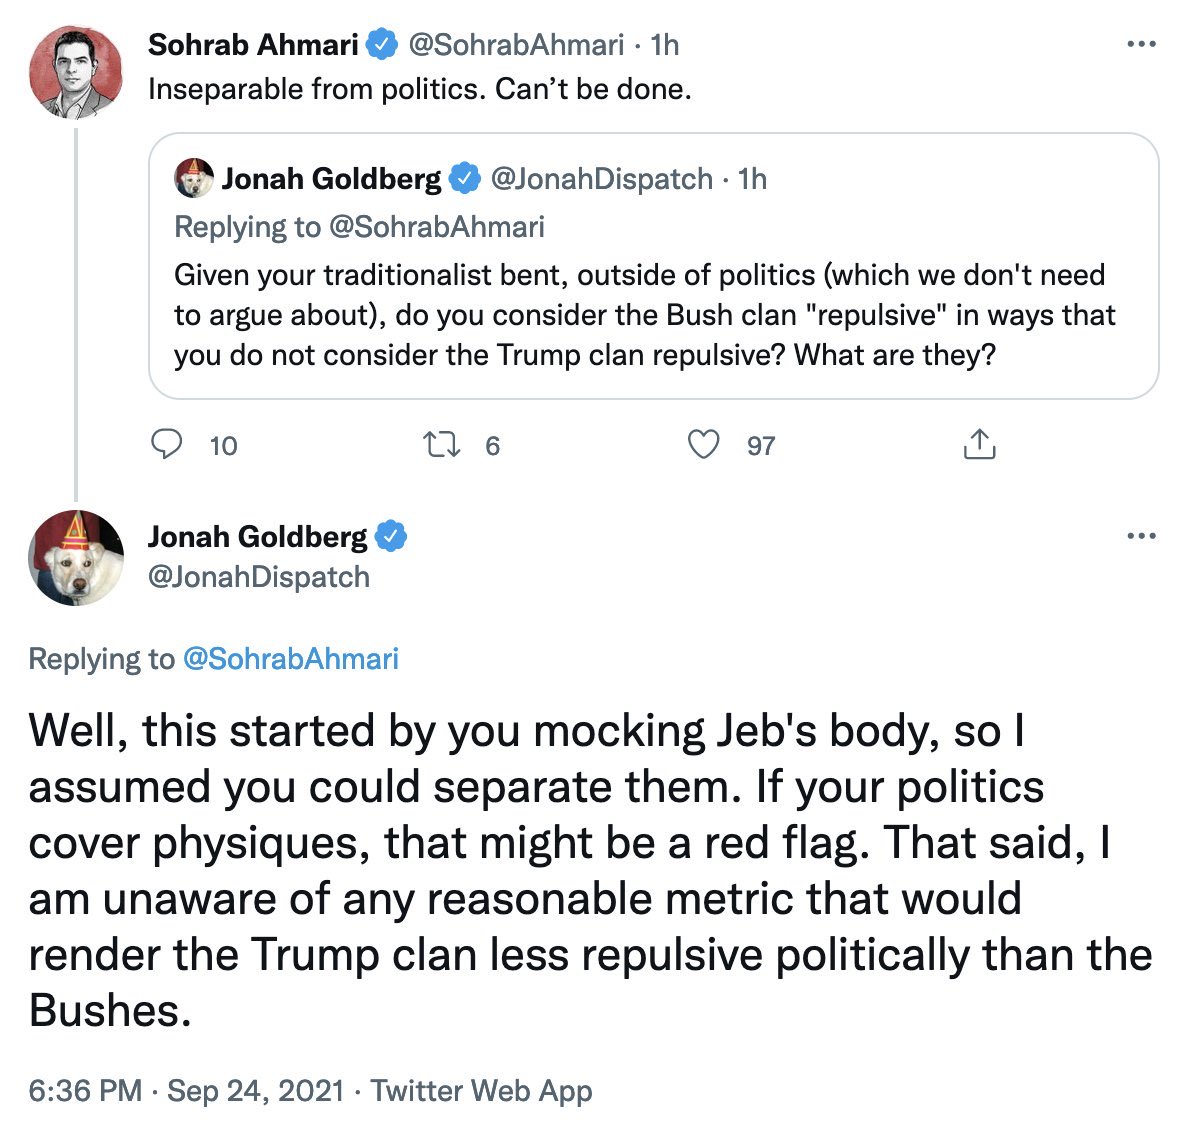Open more options on Jonah Goldberg's tweet

tap(1141, 537)
